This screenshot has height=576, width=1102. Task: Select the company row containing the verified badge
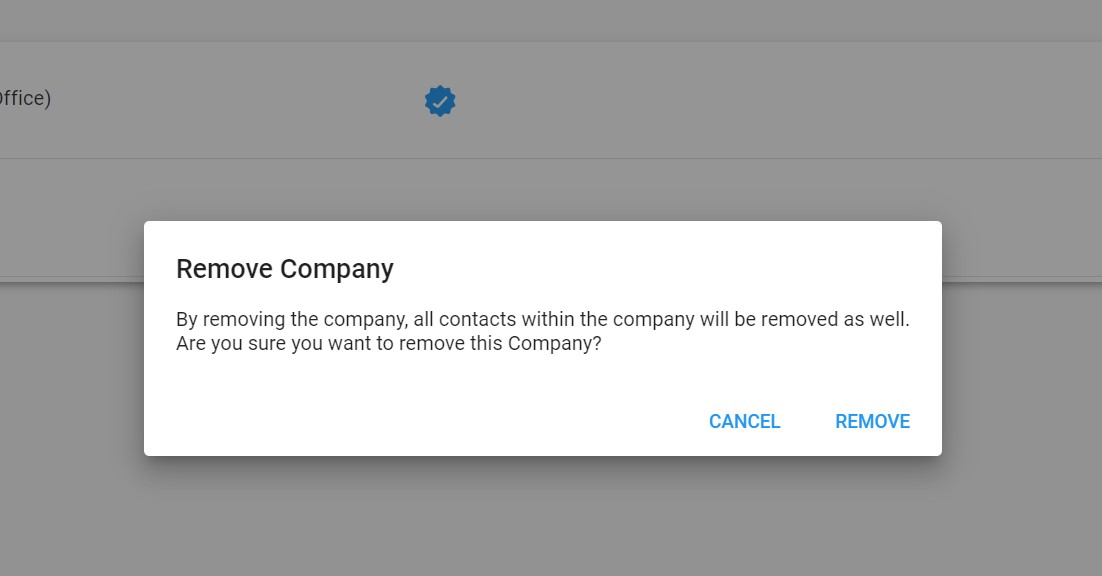click(551, 100)
